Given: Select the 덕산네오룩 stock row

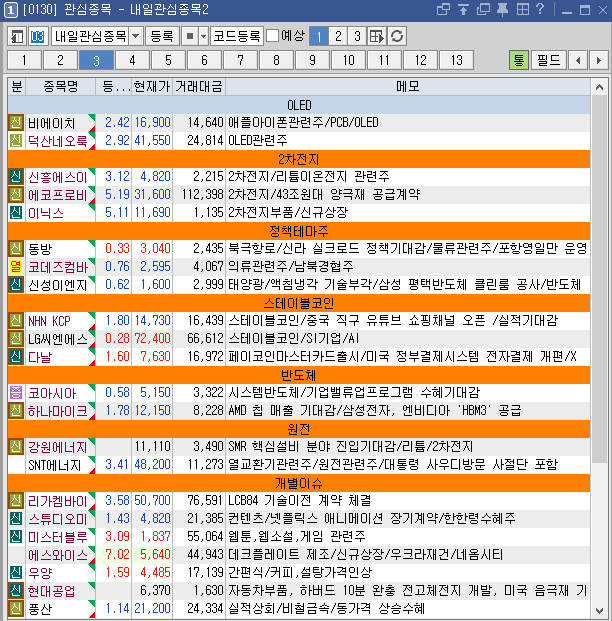Looking at the screenshot, I should coord(299,141).
